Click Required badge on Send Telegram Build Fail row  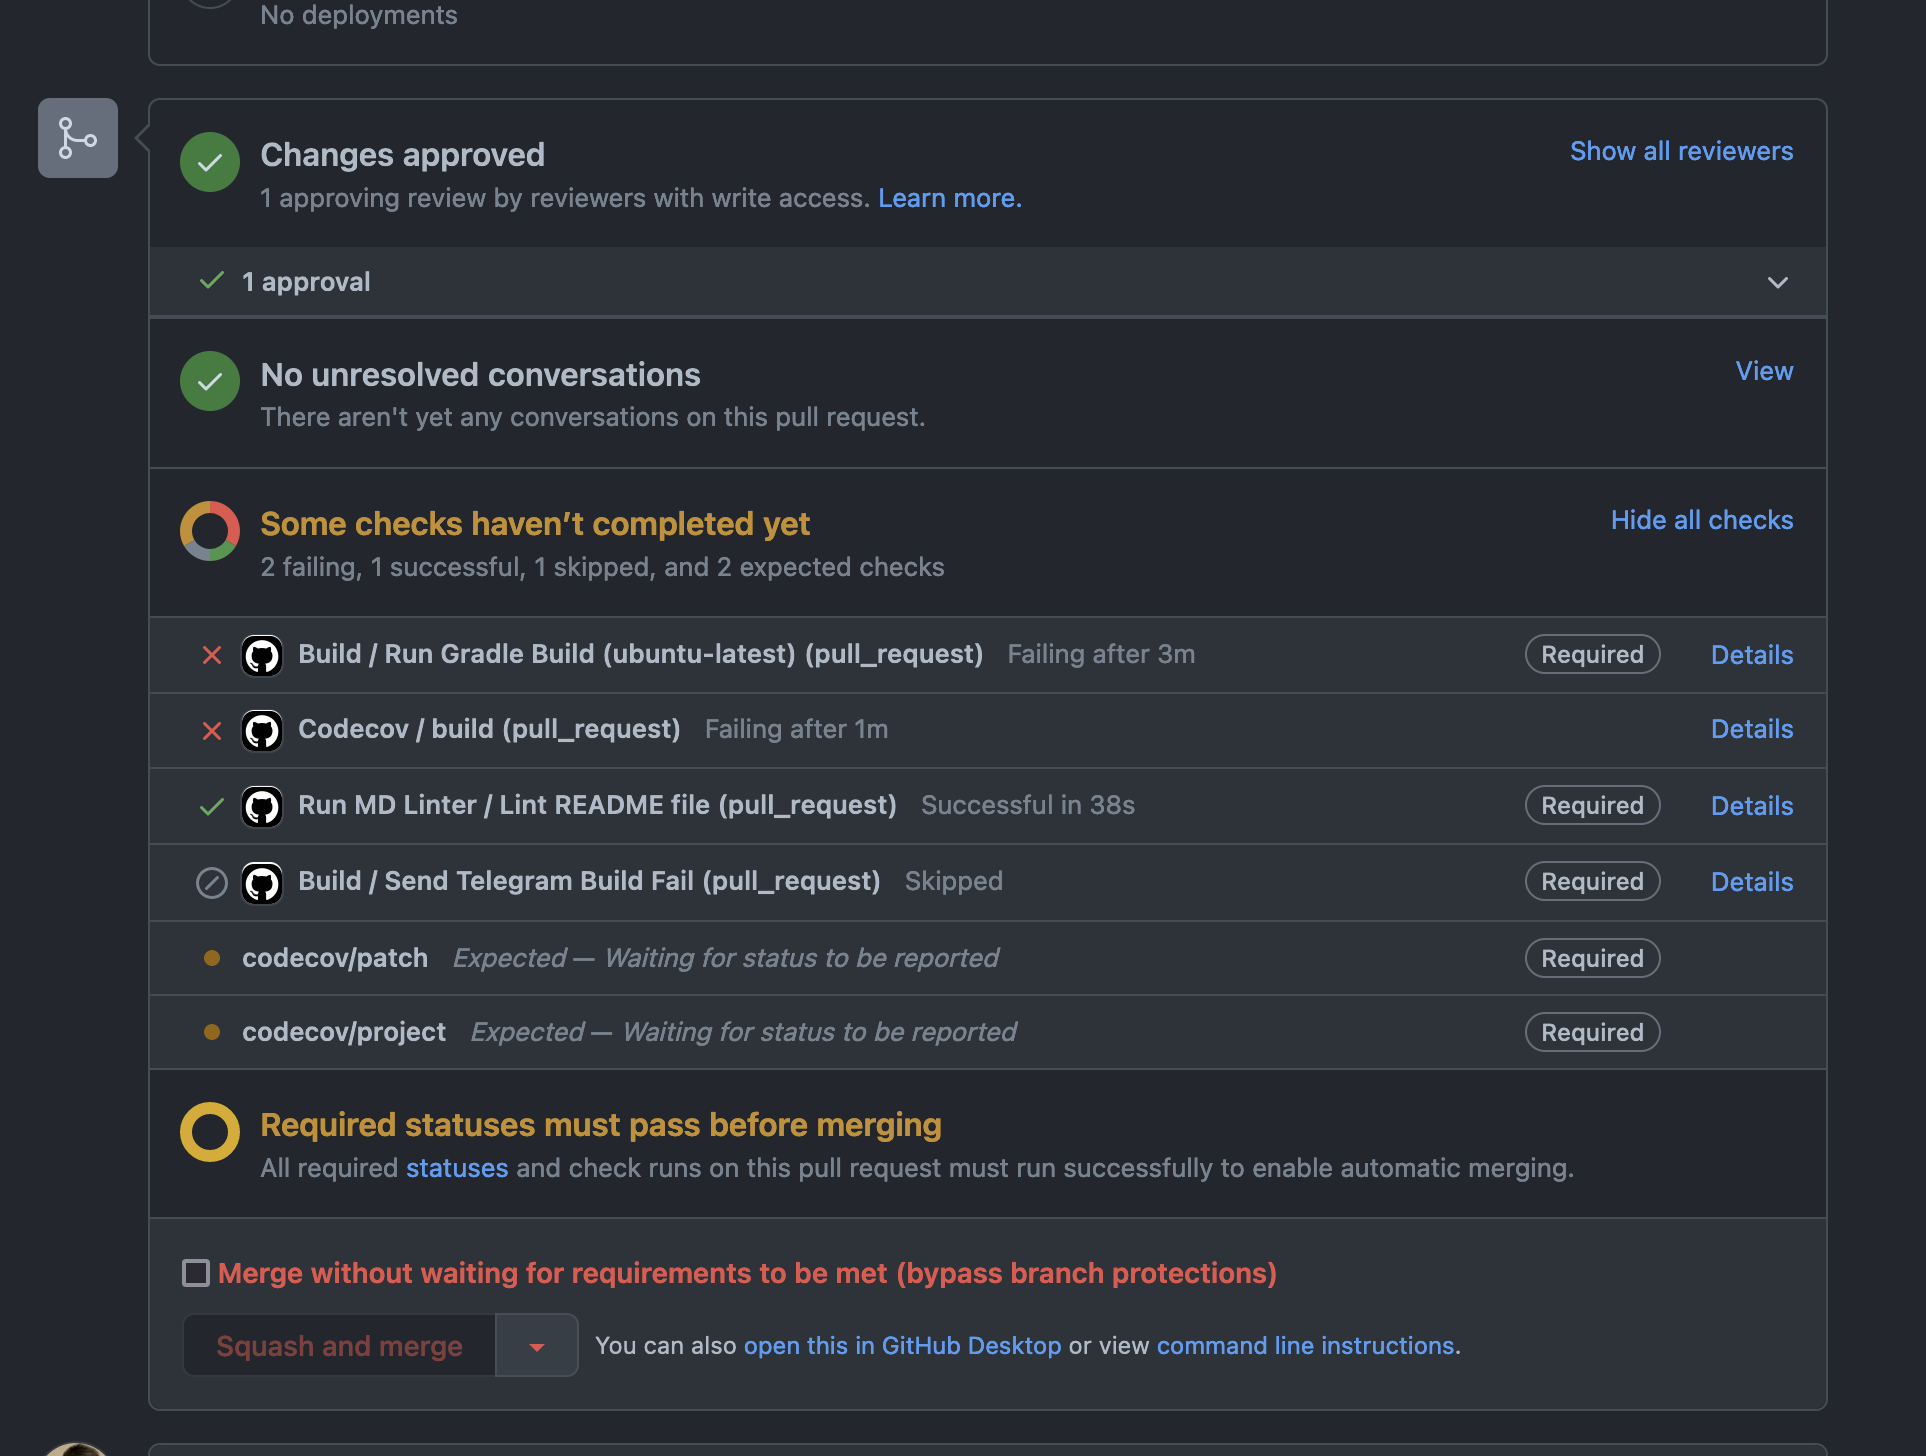tap(1592, 881)
